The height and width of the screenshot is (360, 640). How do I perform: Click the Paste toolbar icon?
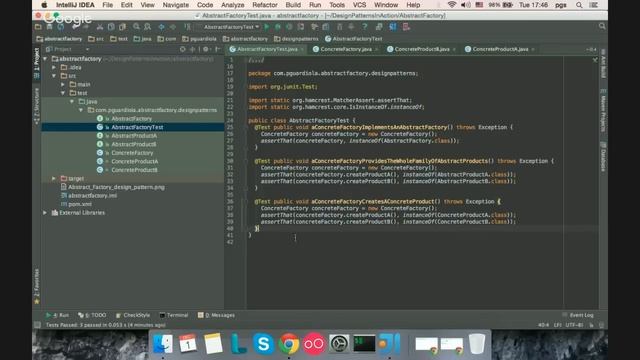[x=122, y=27]
